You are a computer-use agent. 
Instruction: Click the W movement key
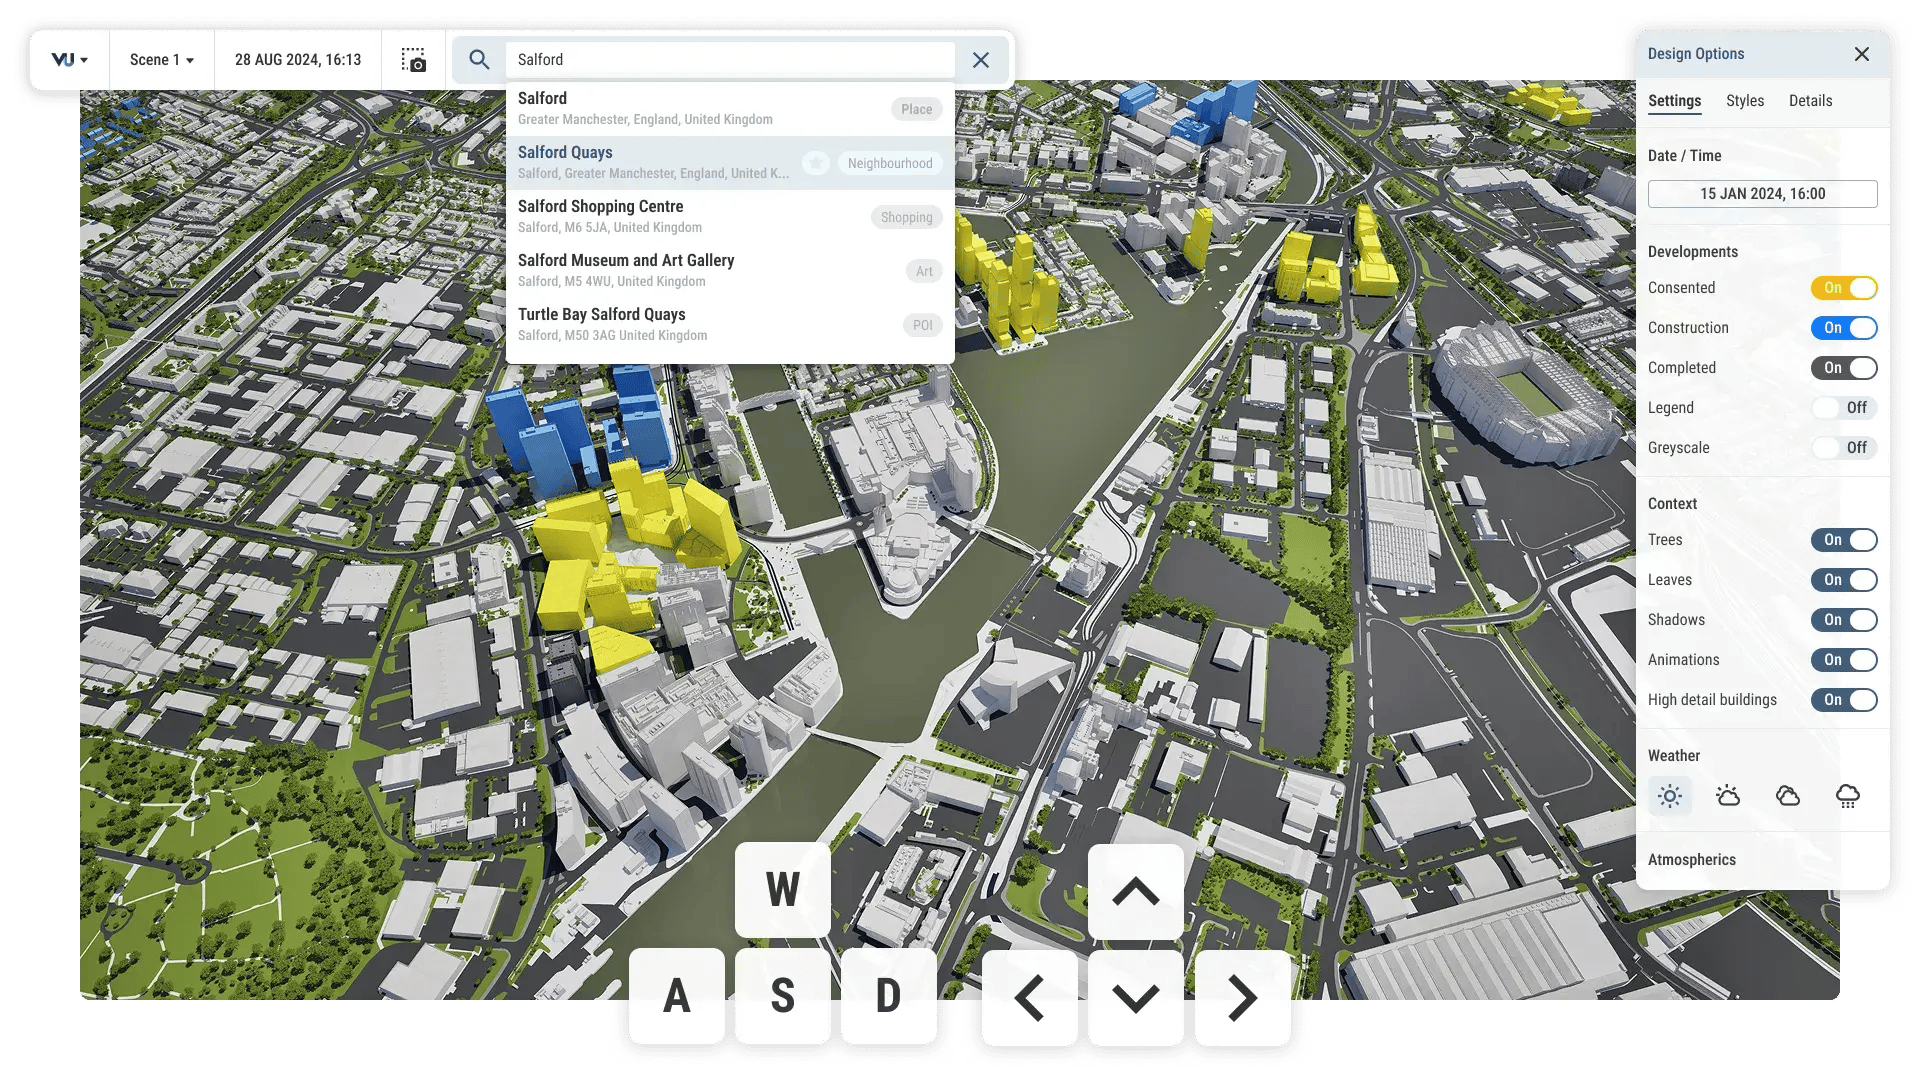point(783,889)
